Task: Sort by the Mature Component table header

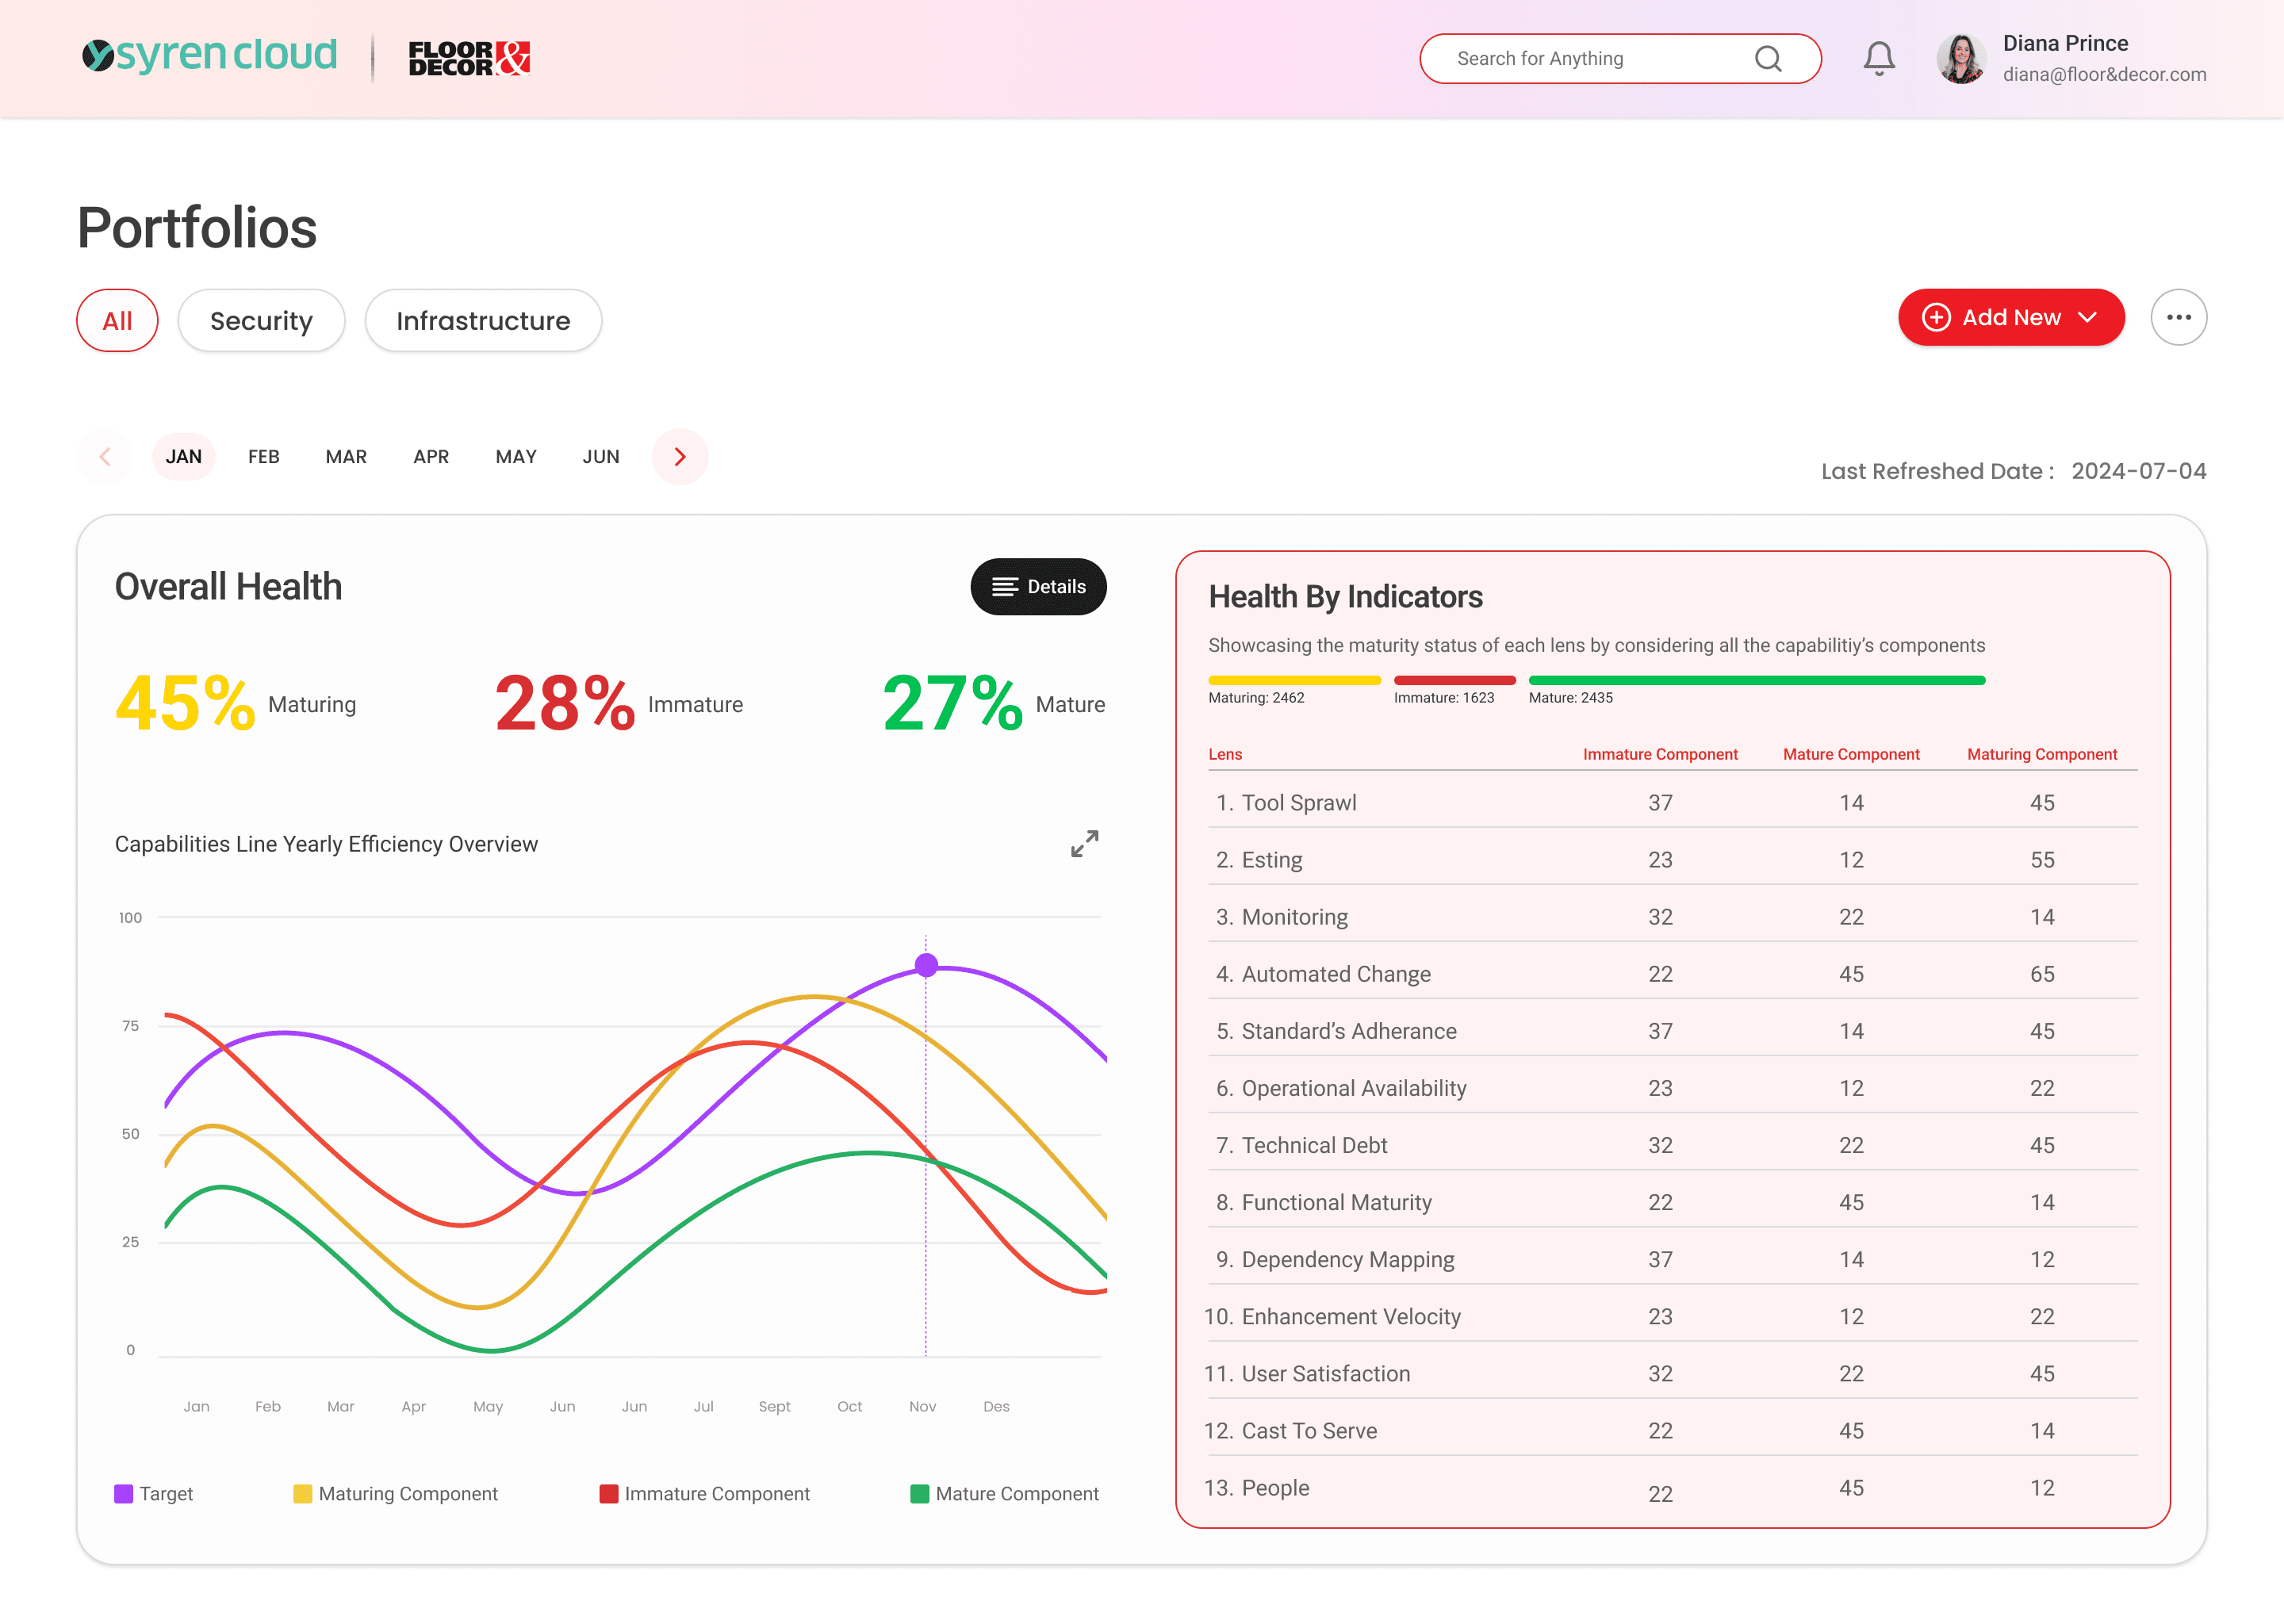Action: (1851, 754)
